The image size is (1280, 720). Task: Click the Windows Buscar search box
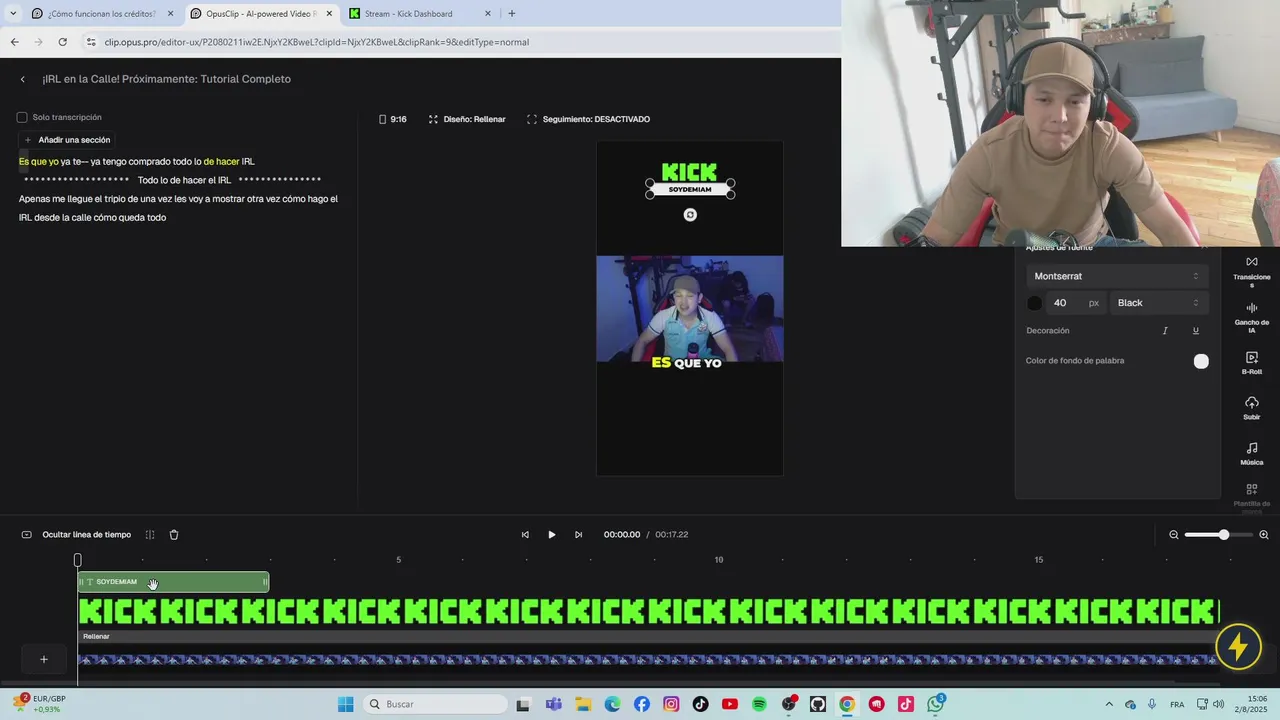[433, 704]
